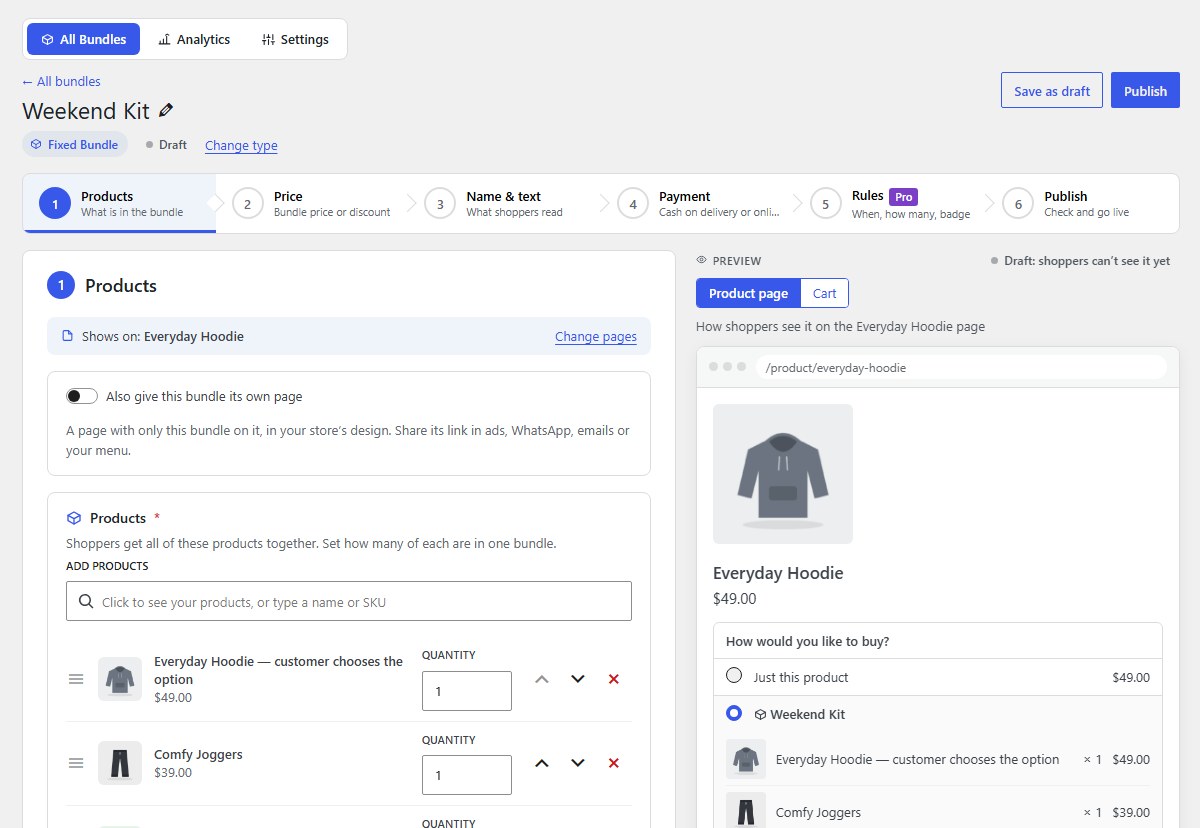This screenshot has width=1200, height=828.
Task: Click quantity field for Comfy Joggers
Action: pyautogui.click(x=467, y=775)
